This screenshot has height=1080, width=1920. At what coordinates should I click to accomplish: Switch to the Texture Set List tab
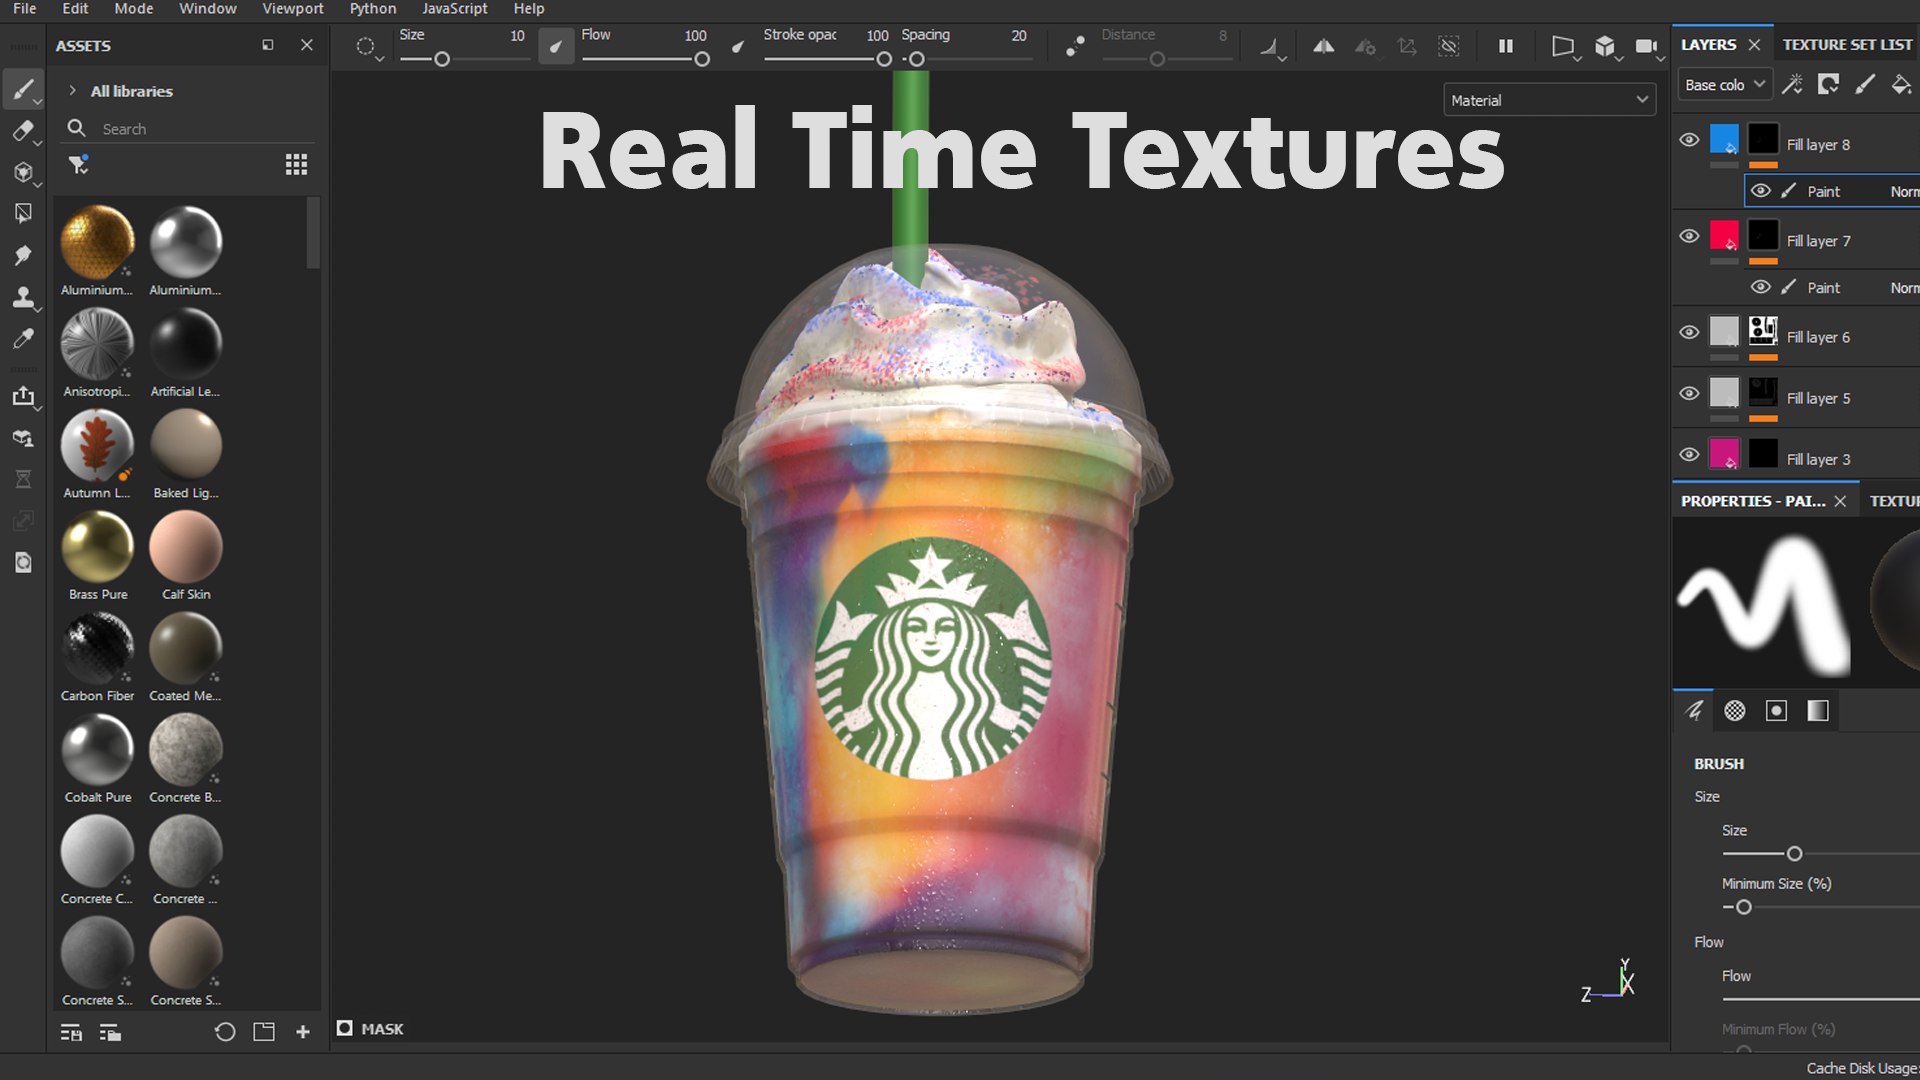coord(1847,45)
